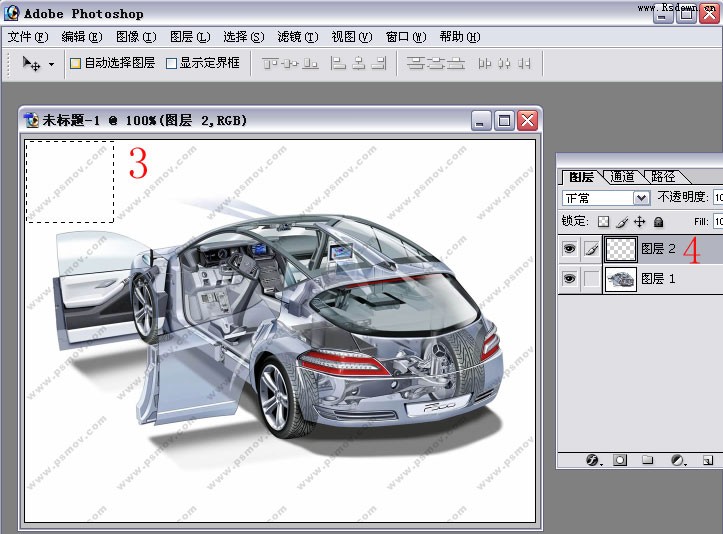Toggle the lock transparent pixels checkbox
The height and width of the screenshot is (534, 723).
click(x=603, y=222)
